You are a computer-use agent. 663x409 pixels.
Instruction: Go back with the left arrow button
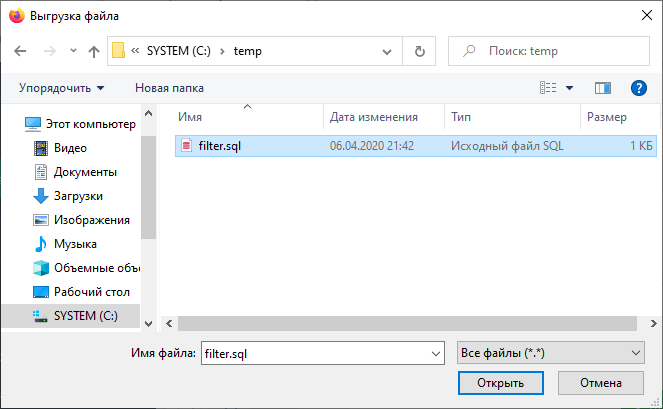coord(20,51)
